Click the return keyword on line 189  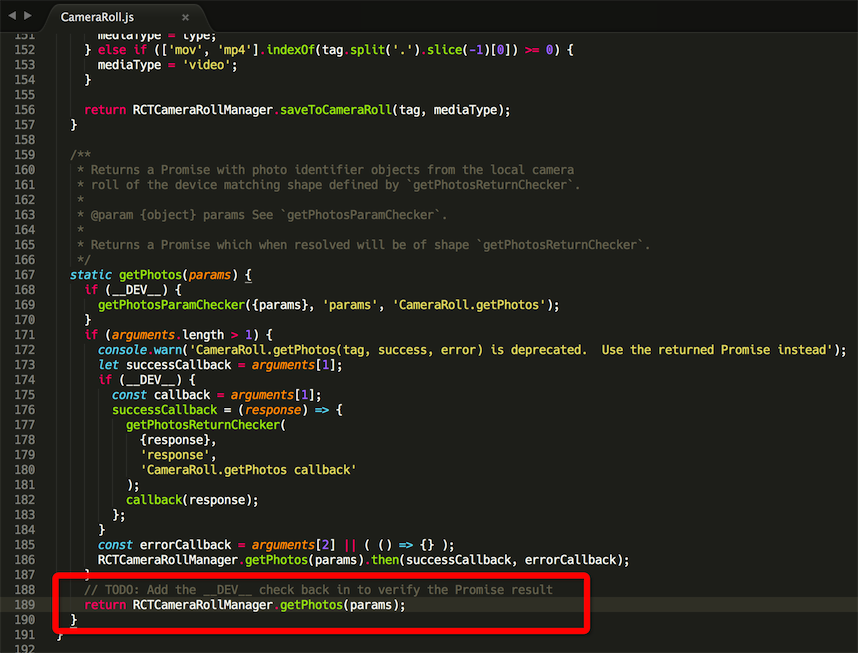(x=105, y=605)
